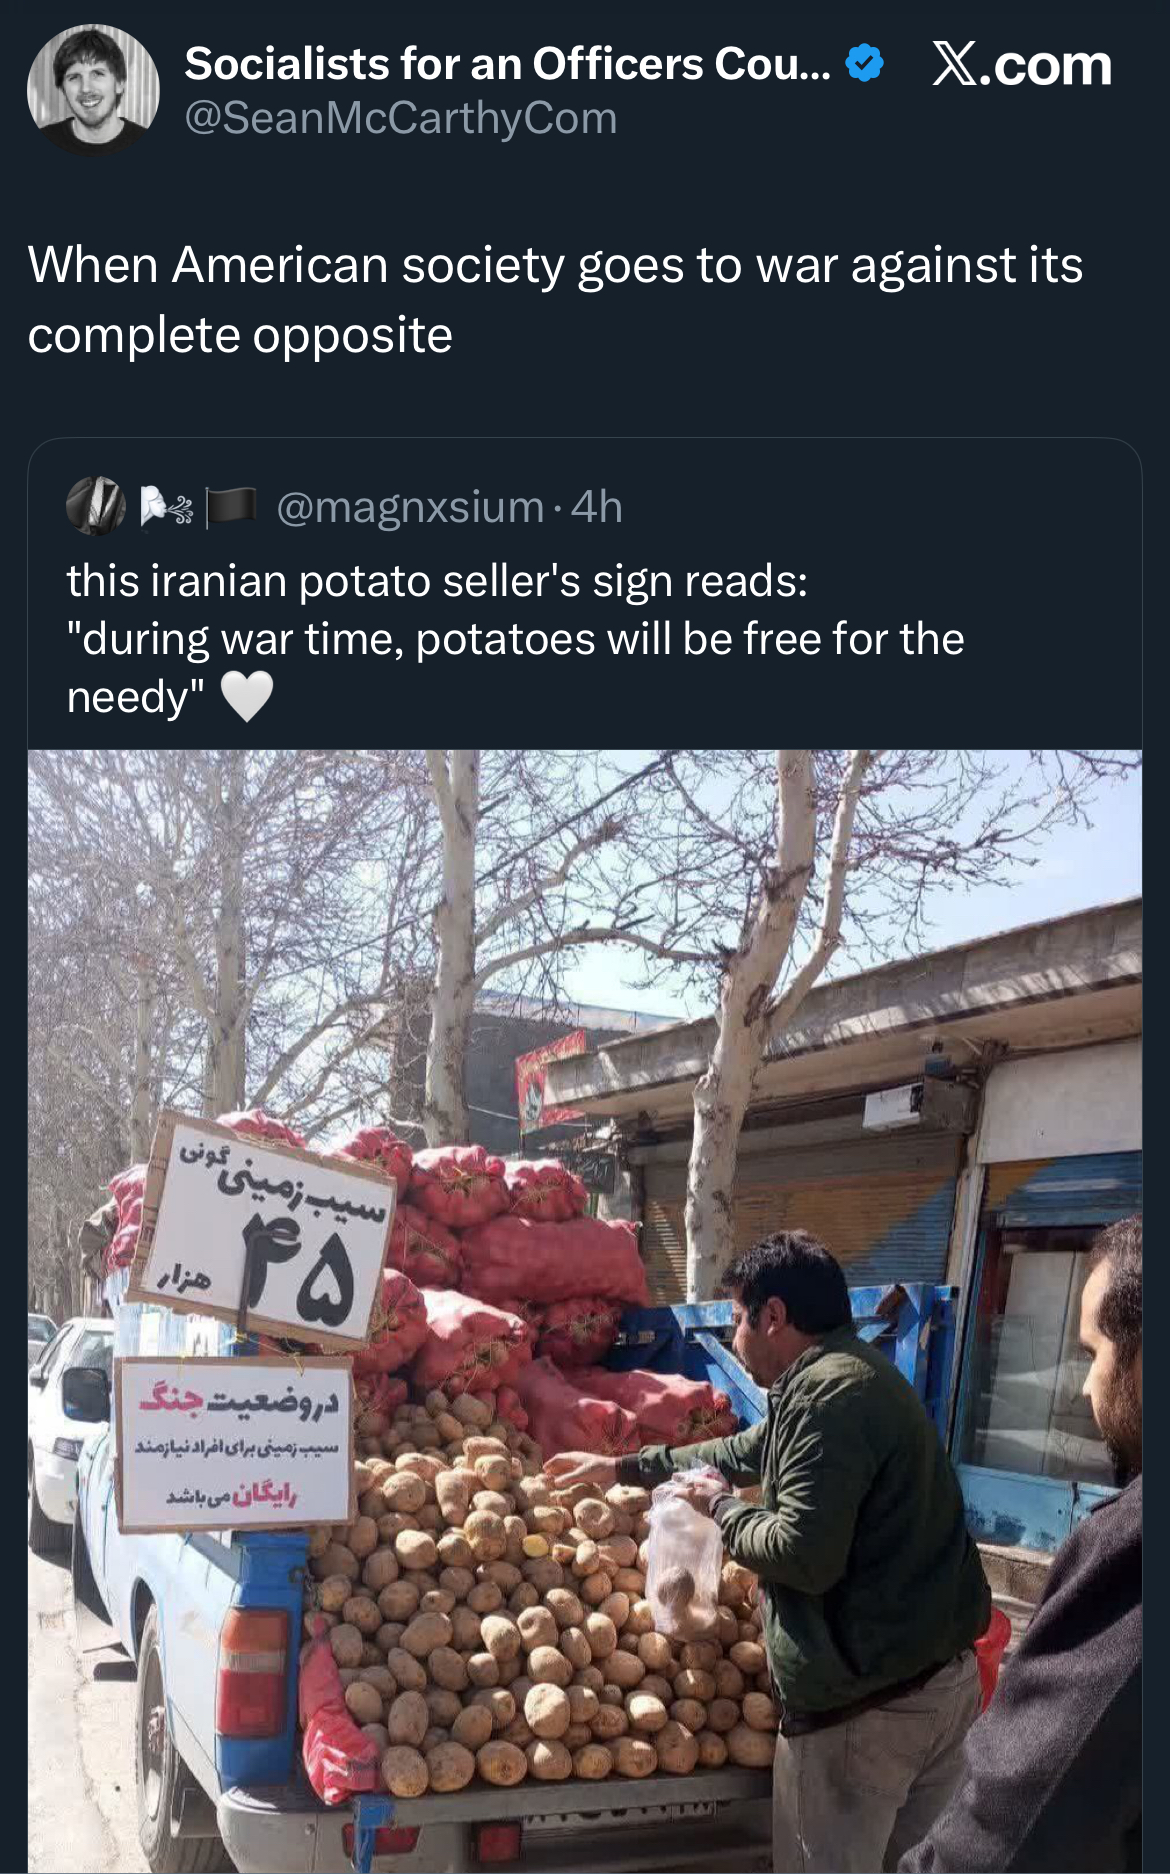Open the @SeanMcCarthyCom handle

401,118
